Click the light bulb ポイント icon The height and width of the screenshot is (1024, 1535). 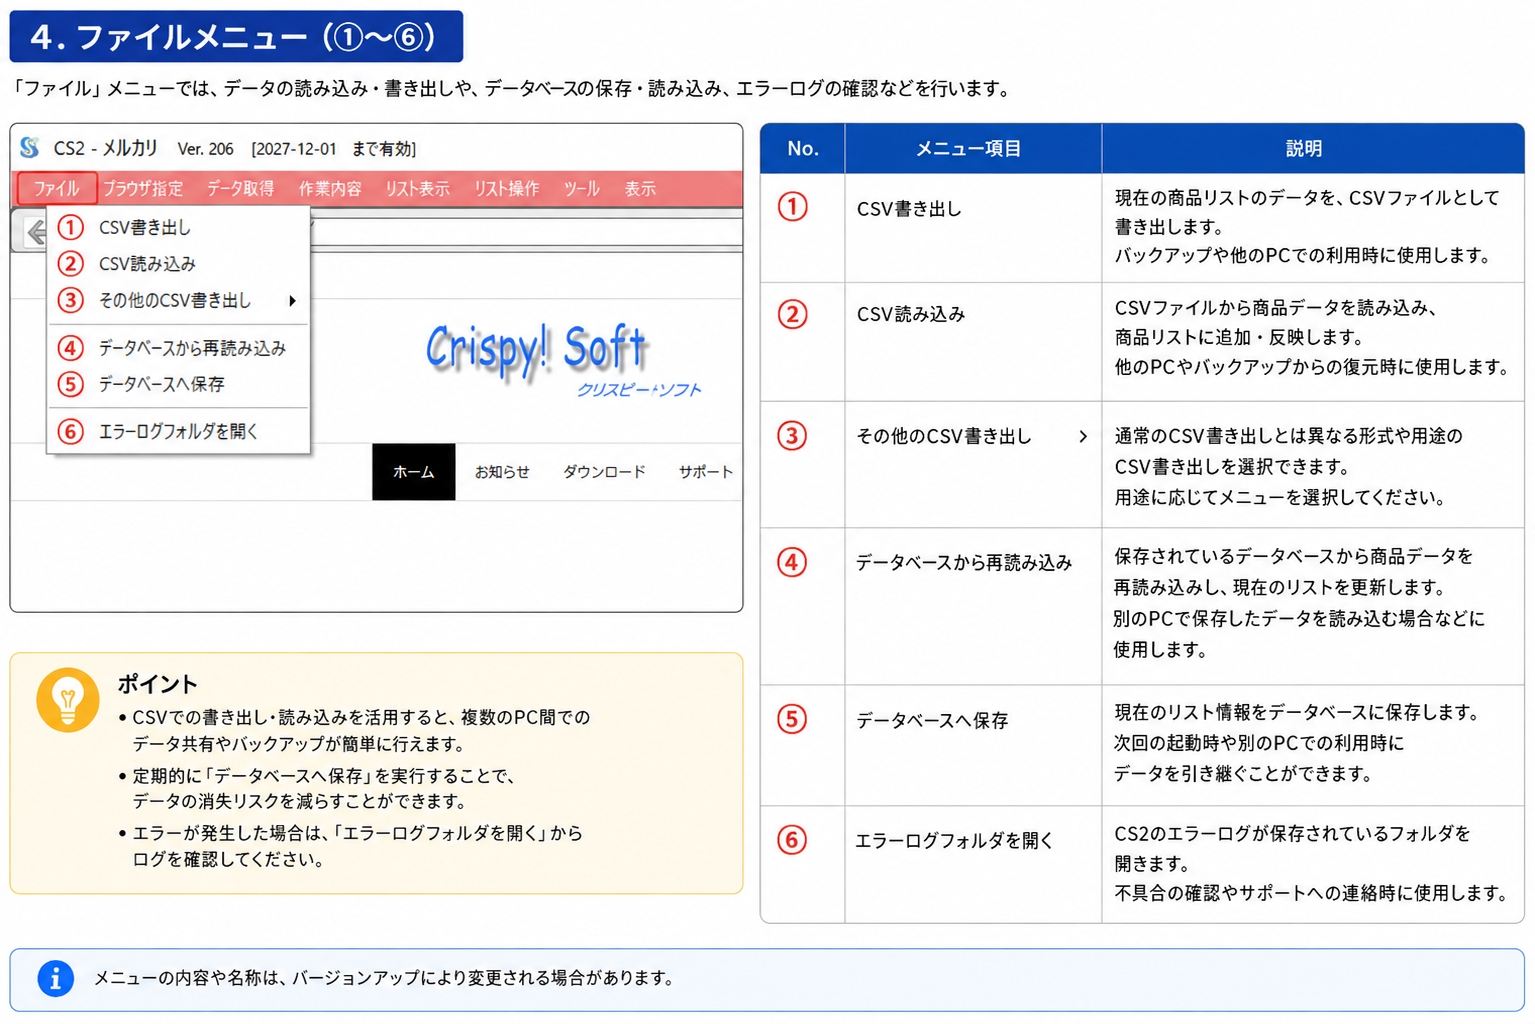(x=68, y=700)
